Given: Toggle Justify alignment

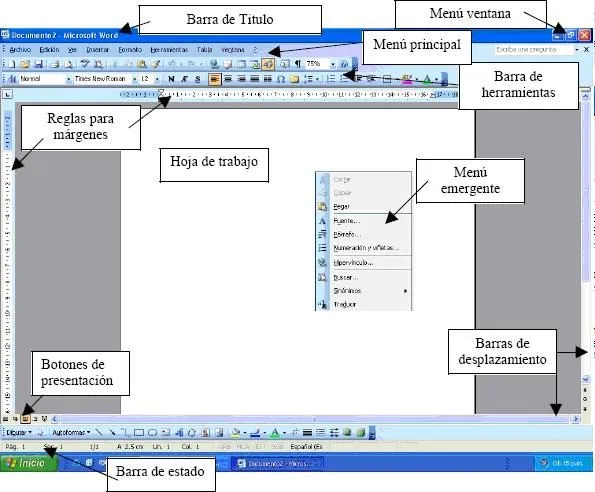Looking at the screenshot, I should tap(255, 79).
